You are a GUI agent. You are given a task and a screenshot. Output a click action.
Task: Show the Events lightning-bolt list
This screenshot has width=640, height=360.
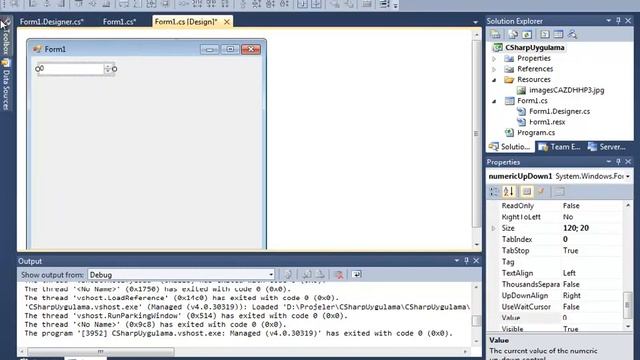click(x=541, y=191)
